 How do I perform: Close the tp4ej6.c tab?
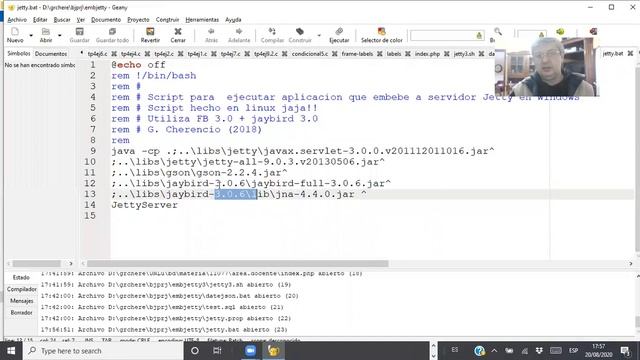(114, 53)
